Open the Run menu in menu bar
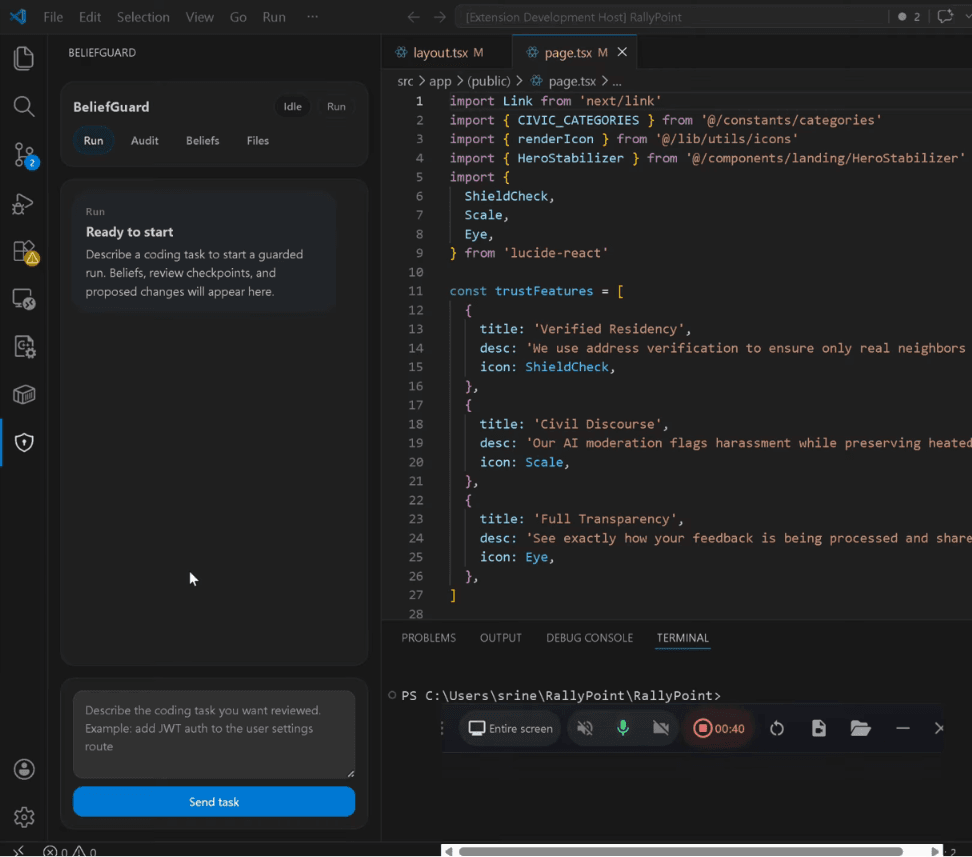Viewport: 972px width, 857px height. pyautogui.click(x=274, y=17)
